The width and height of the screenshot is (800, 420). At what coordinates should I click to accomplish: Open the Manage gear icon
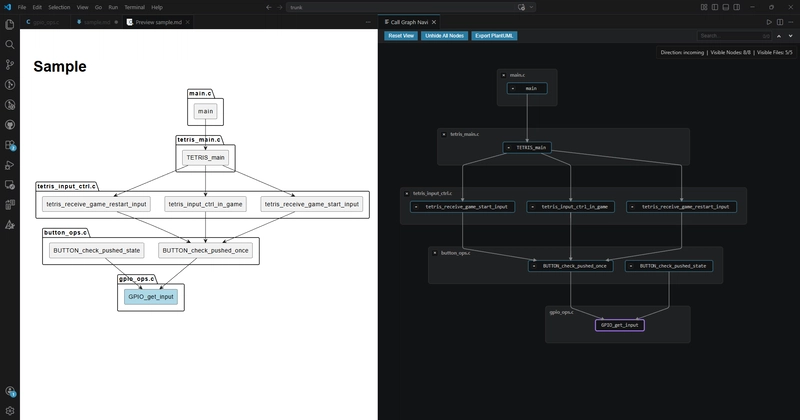pos(10,411)
